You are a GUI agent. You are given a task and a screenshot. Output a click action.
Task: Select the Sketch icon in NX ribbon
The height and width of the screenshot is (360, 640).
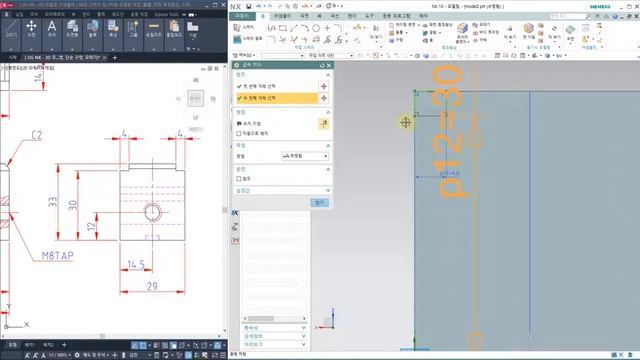(237, 27)
